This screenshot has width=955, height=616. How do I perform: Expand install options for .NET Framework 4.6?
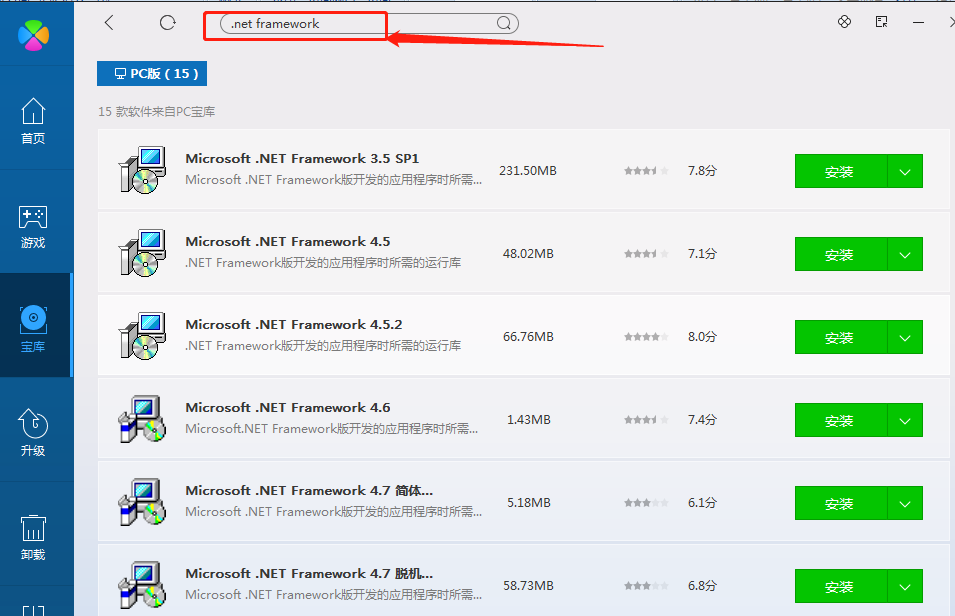click(x=905, y=420)
